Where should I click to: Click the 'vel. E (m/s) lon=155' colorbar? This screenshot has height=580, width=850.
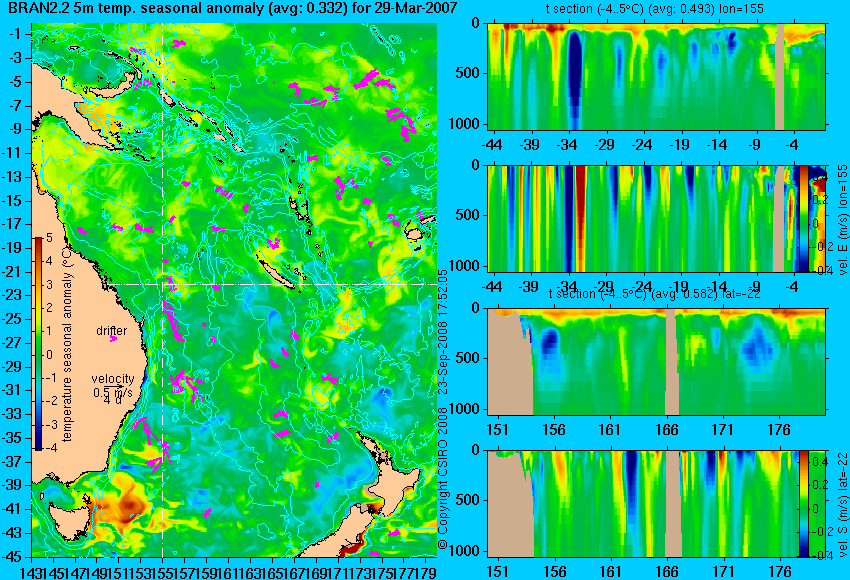804,218
